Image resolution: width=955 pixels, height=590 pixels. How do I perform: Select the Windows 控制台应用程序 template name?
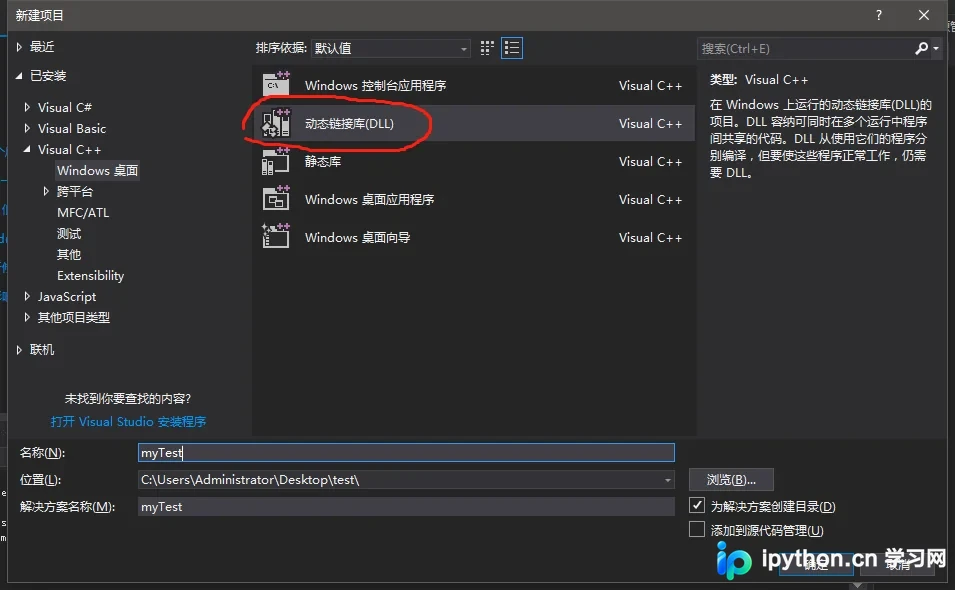tap(375, 85)
